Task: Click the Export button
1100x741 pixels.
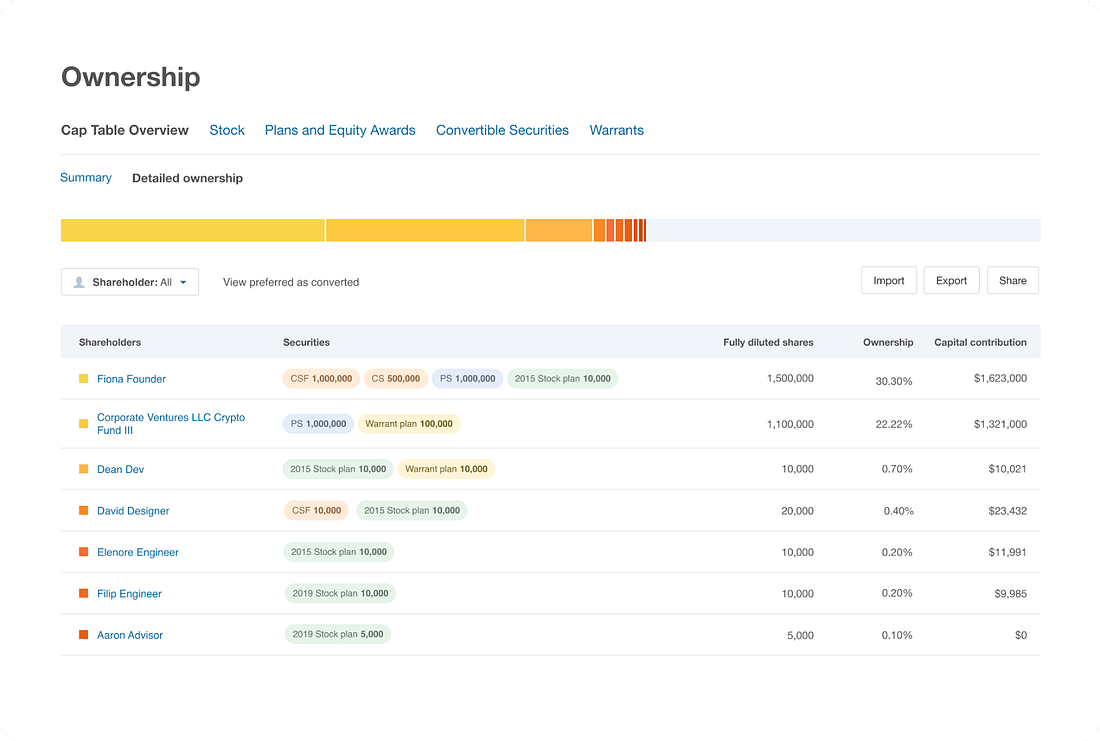Action: coord(951,281)
